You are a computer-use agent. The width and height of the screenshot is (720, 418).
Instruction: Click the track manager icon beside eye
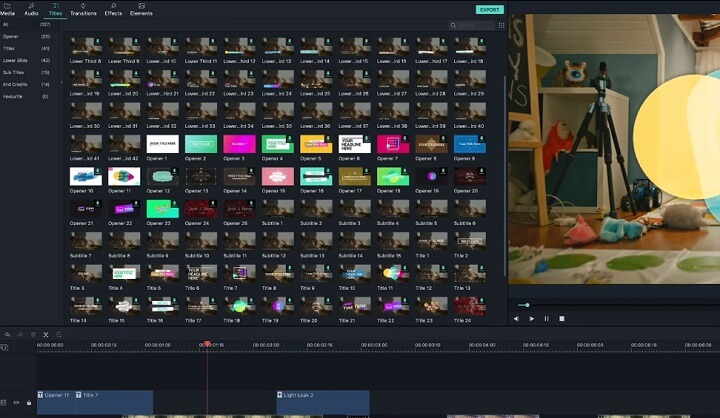click(x=3, y=403)
